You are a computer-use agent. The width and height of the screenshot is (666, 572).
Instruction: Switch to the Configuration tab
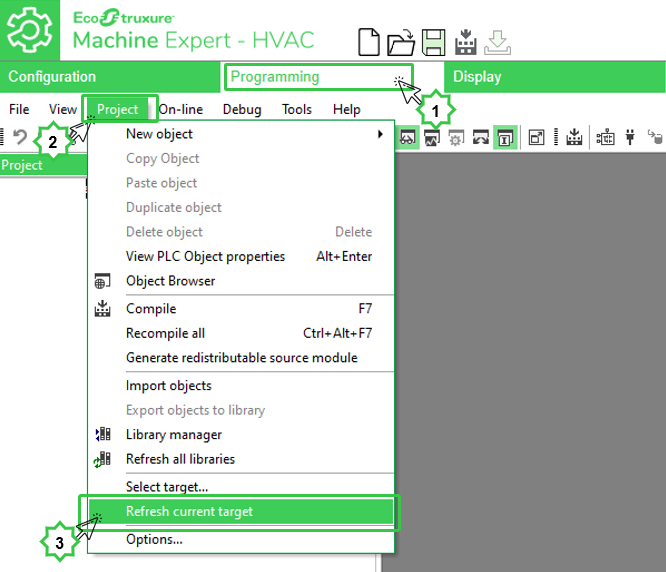coord(110,77)
